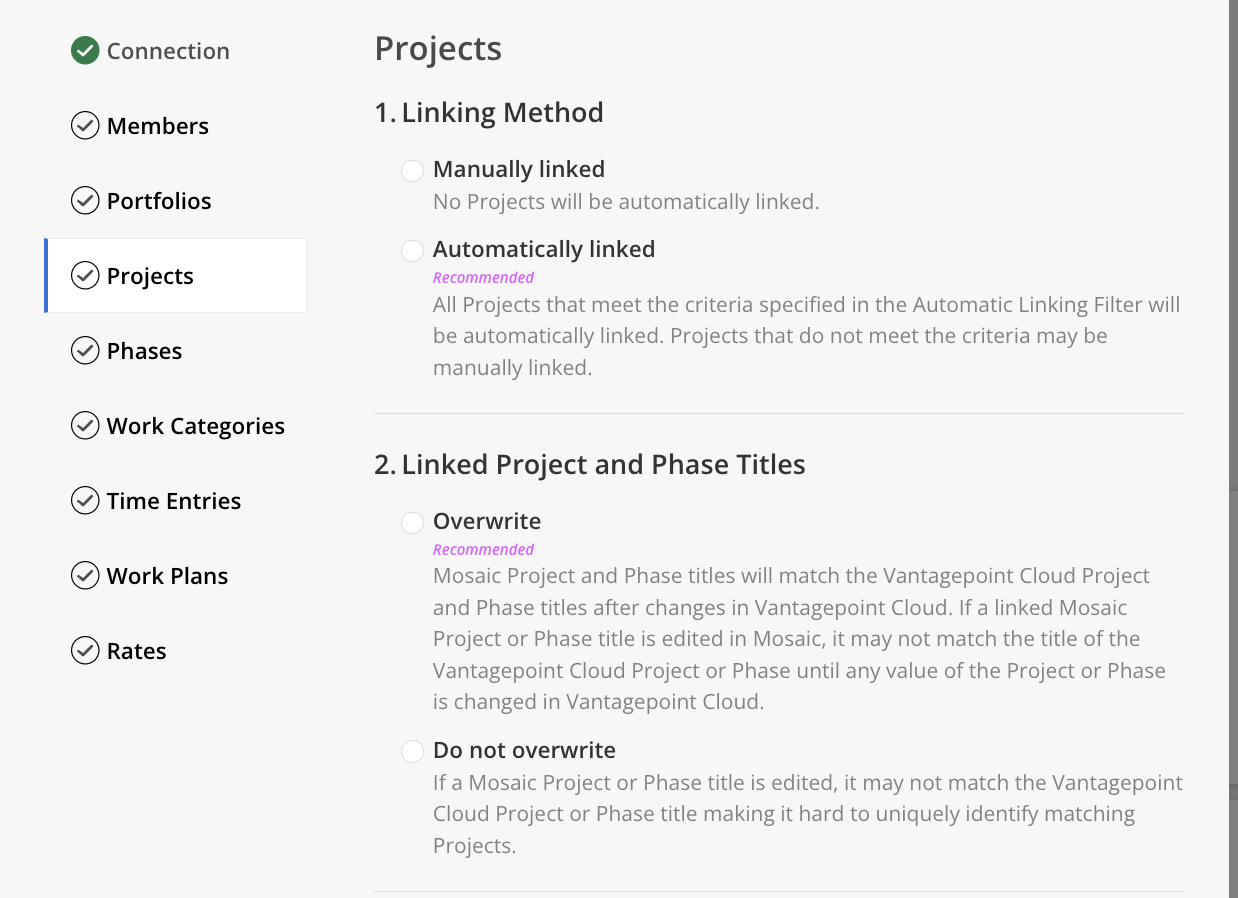Select the Automatically linked radio button
This screenshot has width=1238, height=898.
412,251
